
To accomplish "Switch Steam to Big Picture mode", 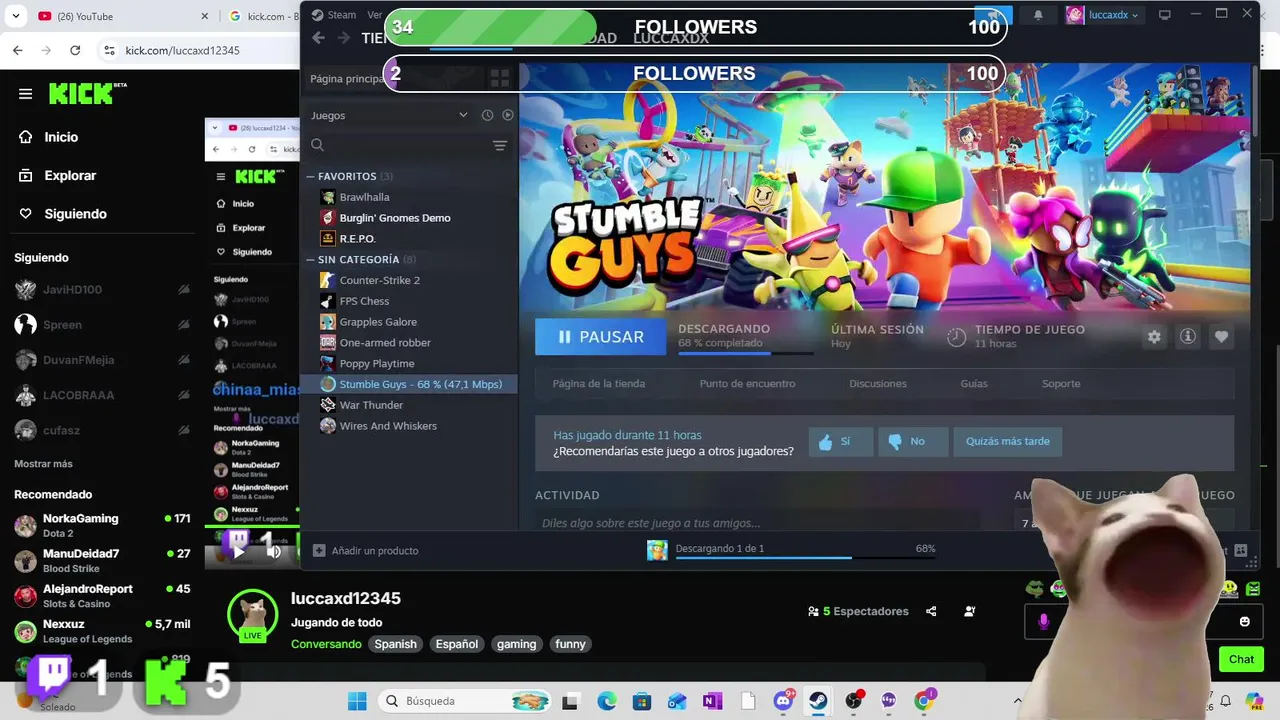I will pyautogui.click(x=1164, y=15).
